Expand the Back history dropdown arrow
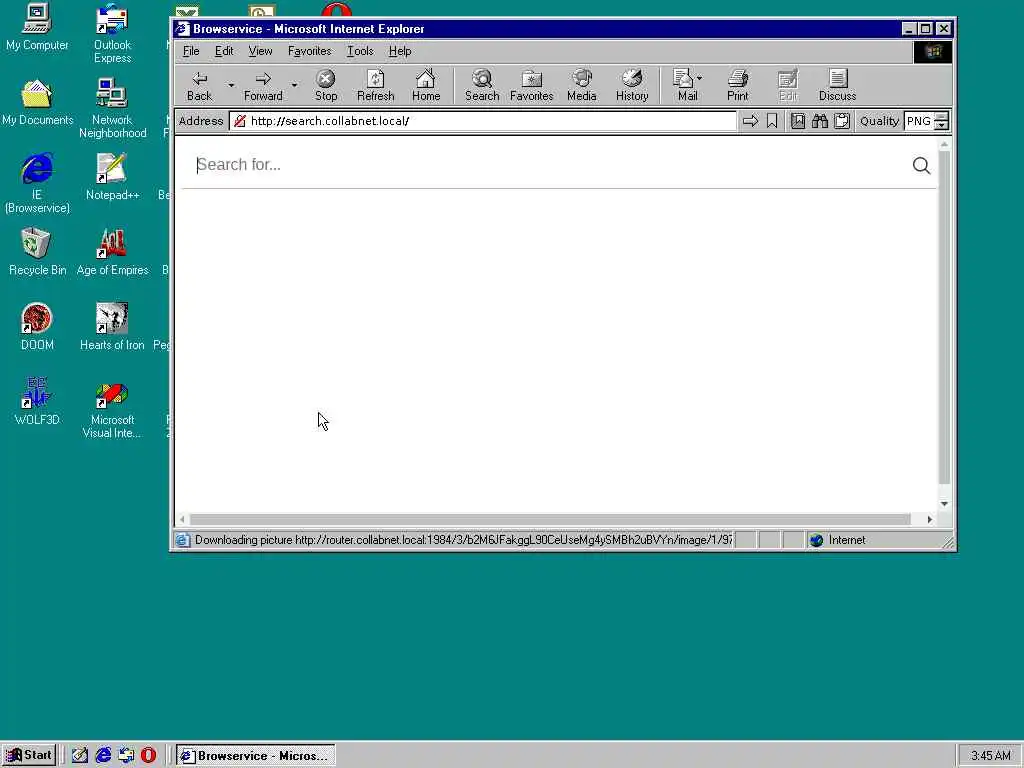1024x768 pixels. [231, 85]
